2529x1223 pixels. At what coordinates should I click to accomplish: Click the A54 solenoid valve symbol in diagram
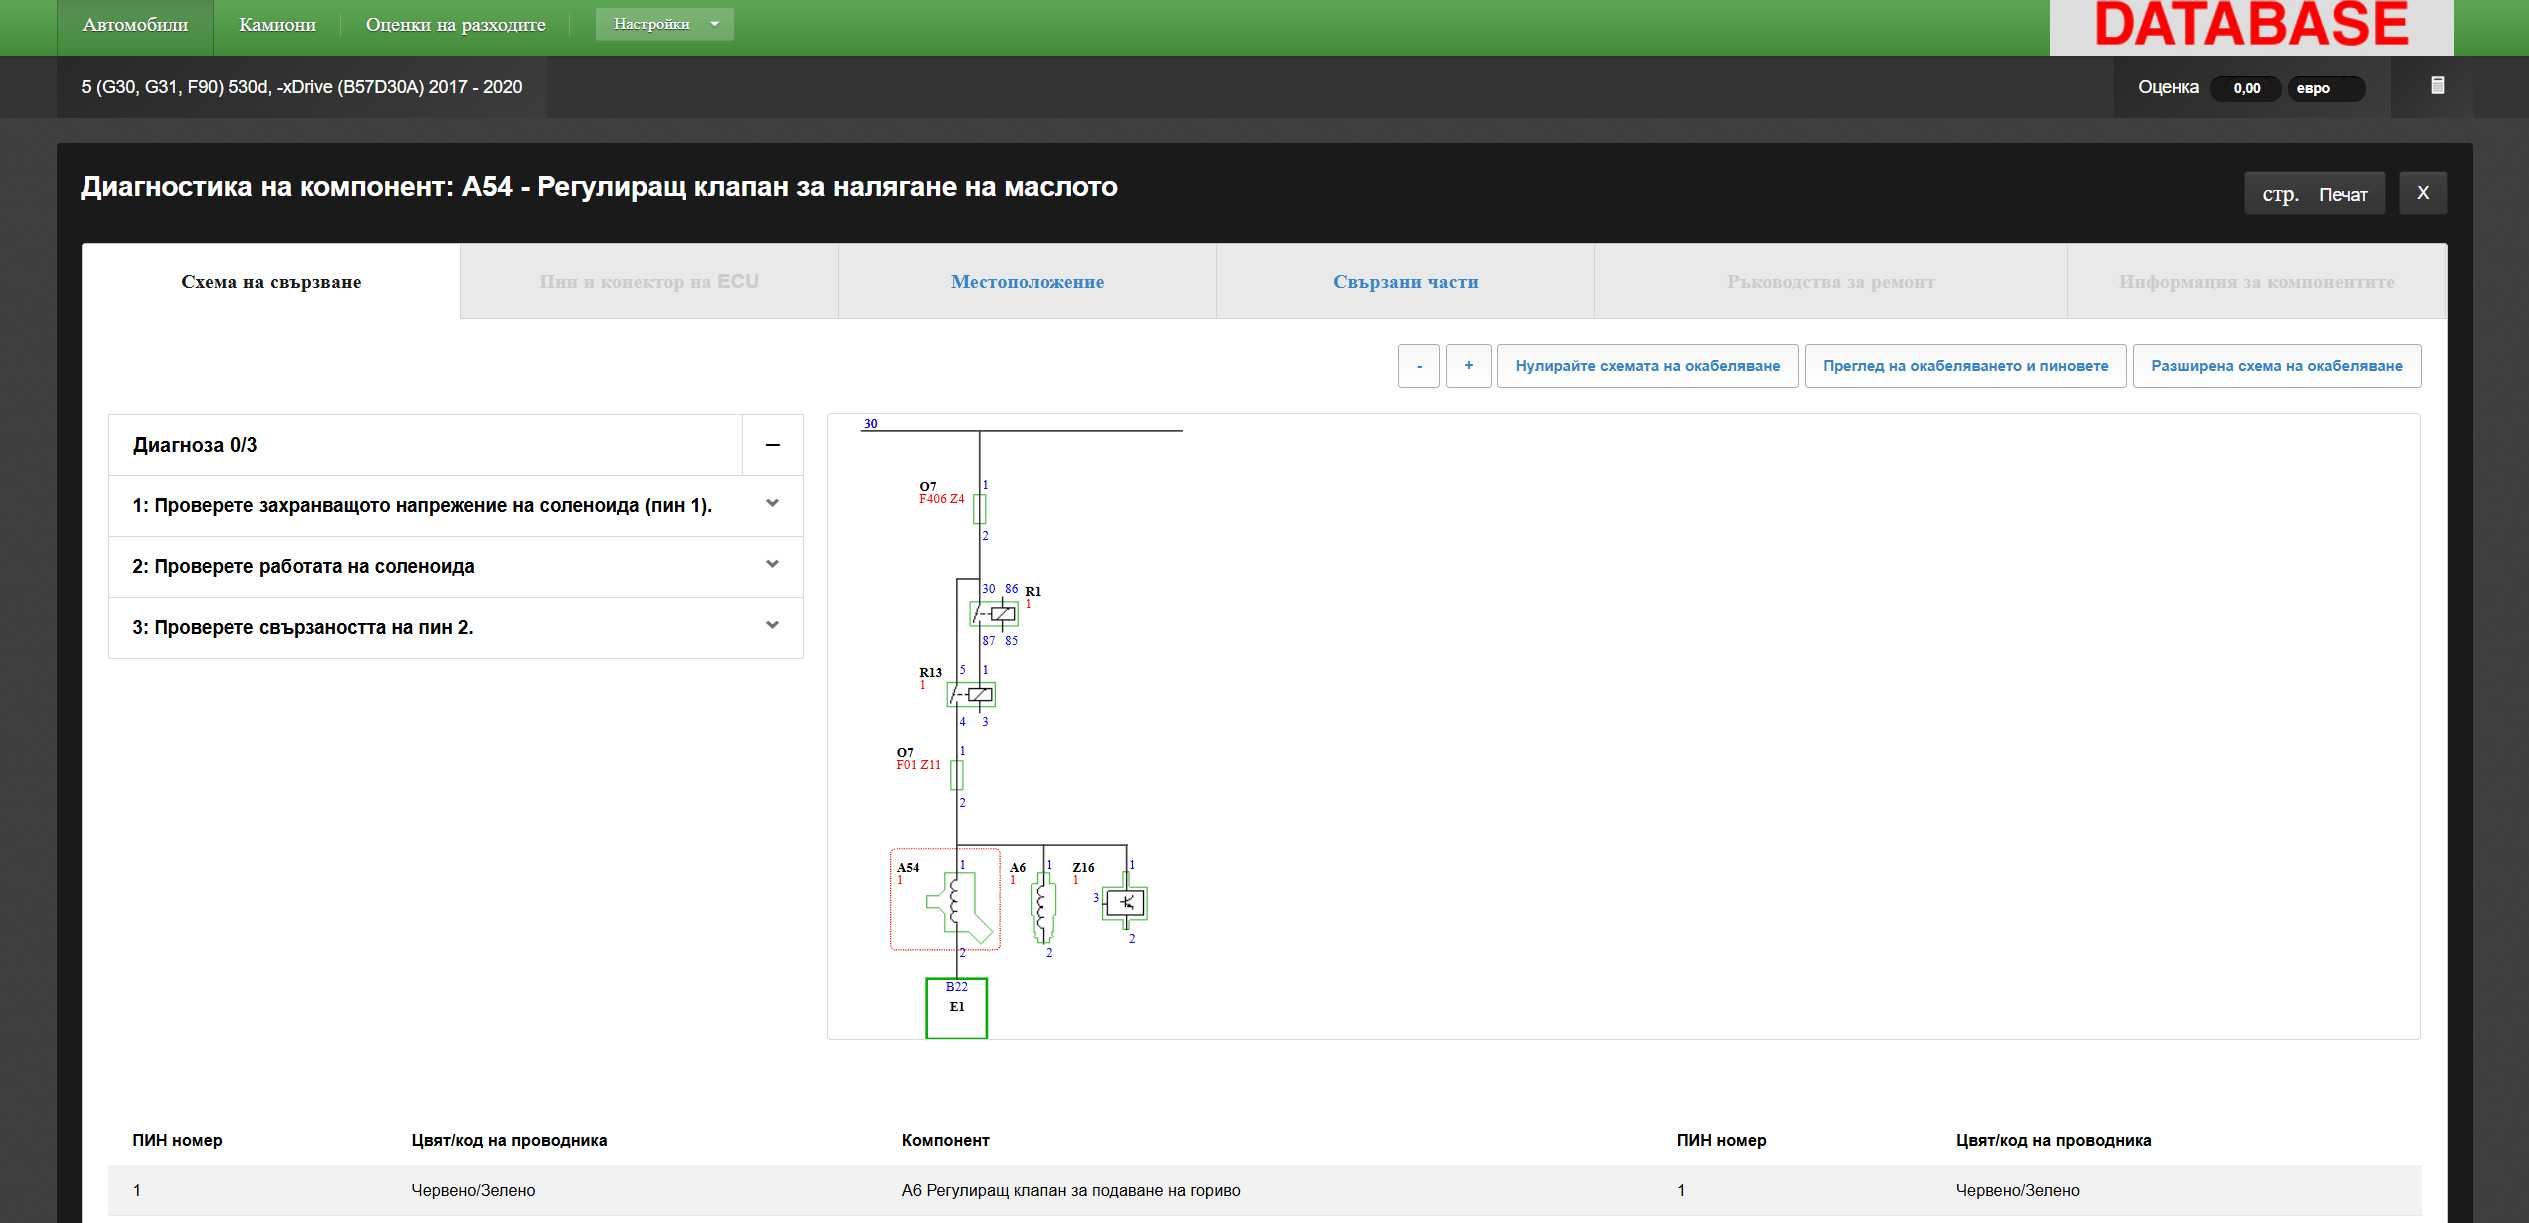(x=960, y=908)
